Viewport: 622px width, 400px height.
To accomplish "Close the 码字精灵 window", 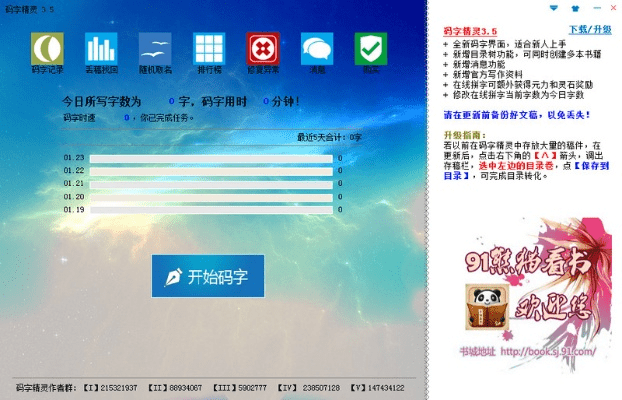I will coord(613,8).
